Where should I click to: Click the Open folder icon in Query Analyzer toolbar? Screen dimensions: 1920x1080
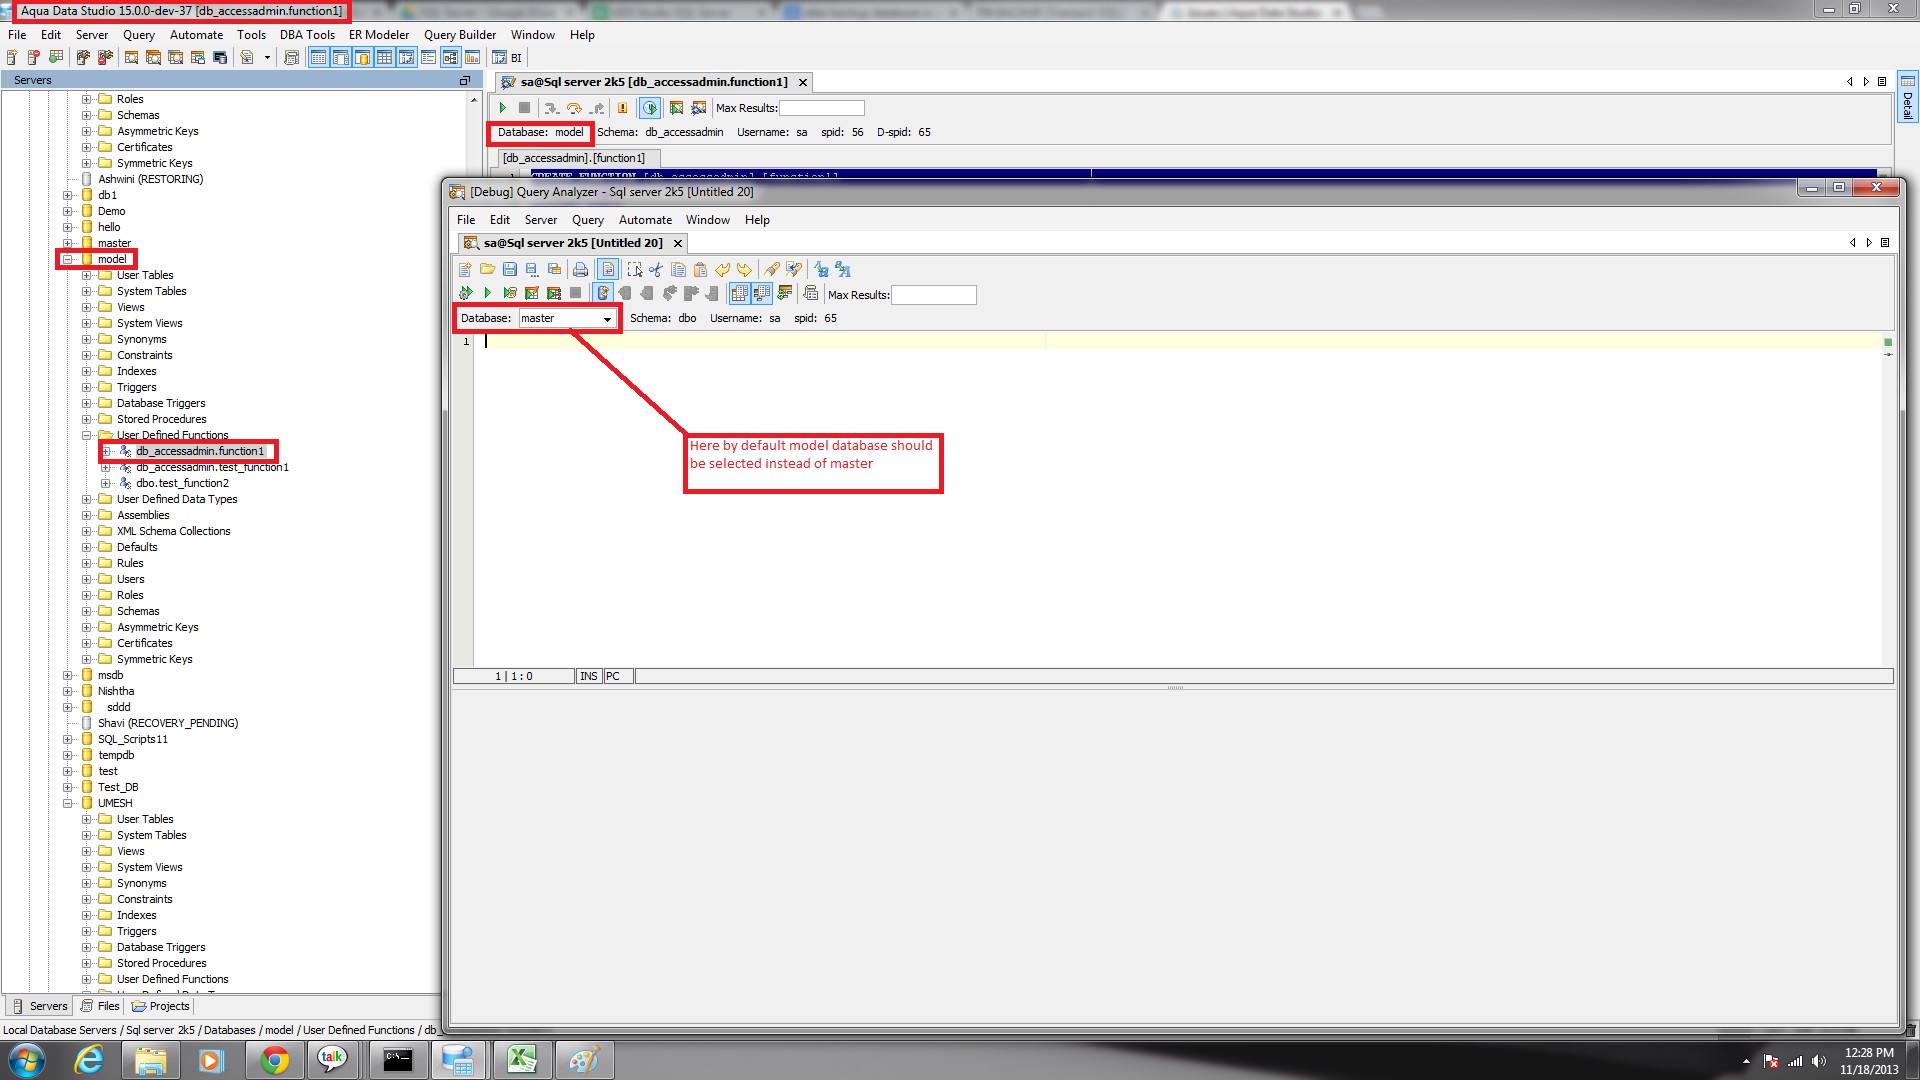coord(487,269)
